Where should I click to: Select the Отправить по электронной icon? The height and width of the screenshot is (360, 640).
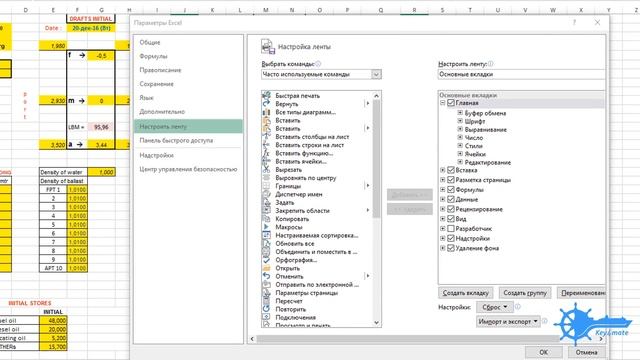pos(266,284)
